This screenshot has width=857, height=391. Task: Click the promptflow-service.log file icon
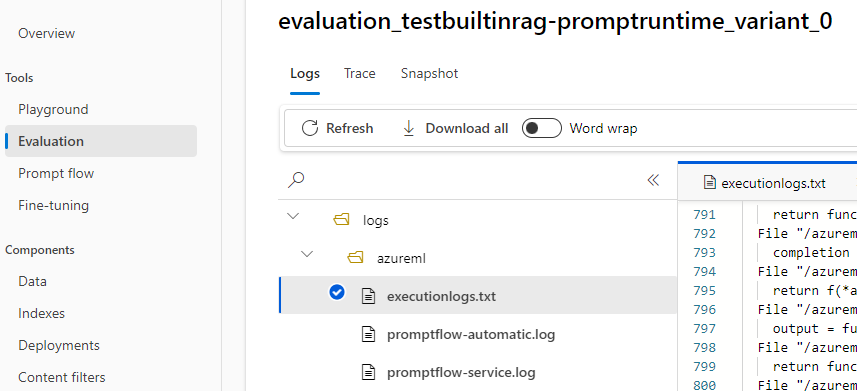point(369,372)
